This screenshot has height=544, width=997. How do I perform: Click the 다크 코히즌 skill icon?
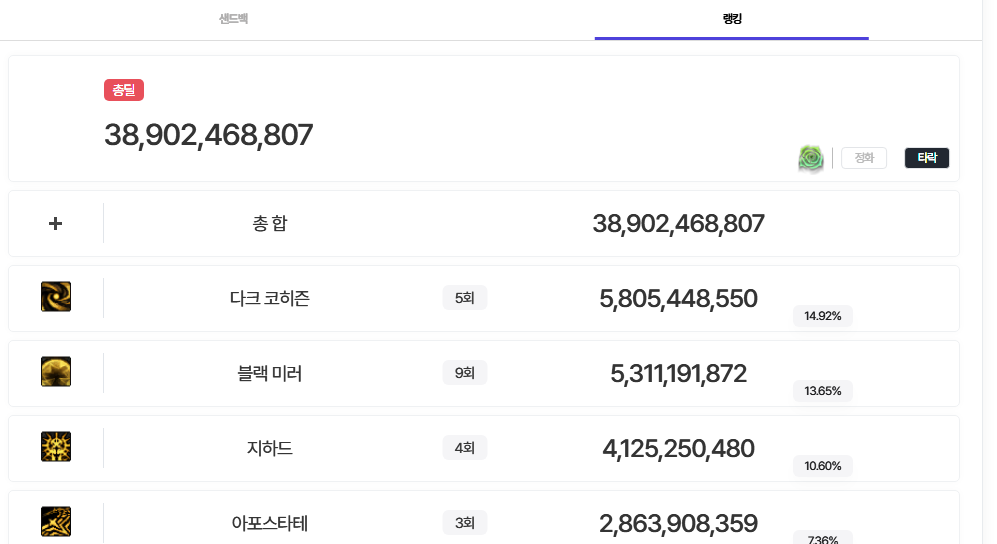[56, 297]
